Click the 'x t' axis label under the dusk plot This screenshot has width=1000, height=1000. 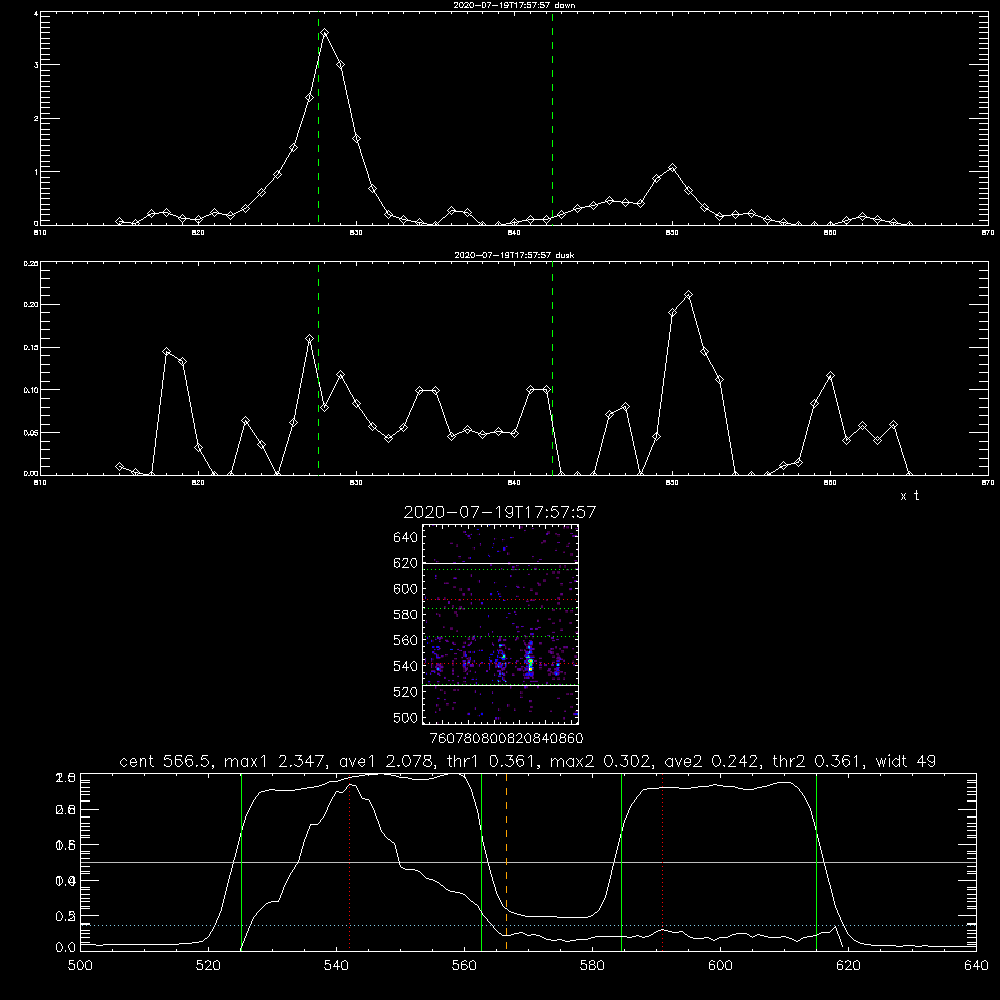coord(910,496)
